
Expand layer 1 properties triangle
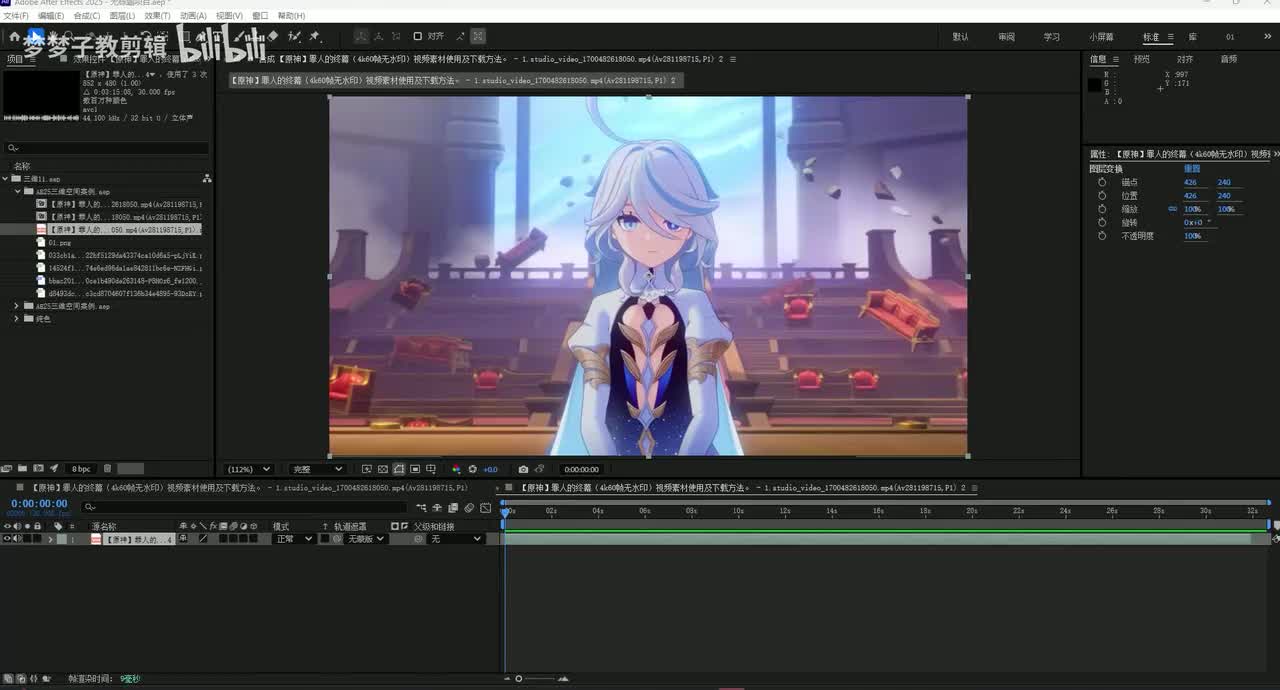(x=50, y=539)
